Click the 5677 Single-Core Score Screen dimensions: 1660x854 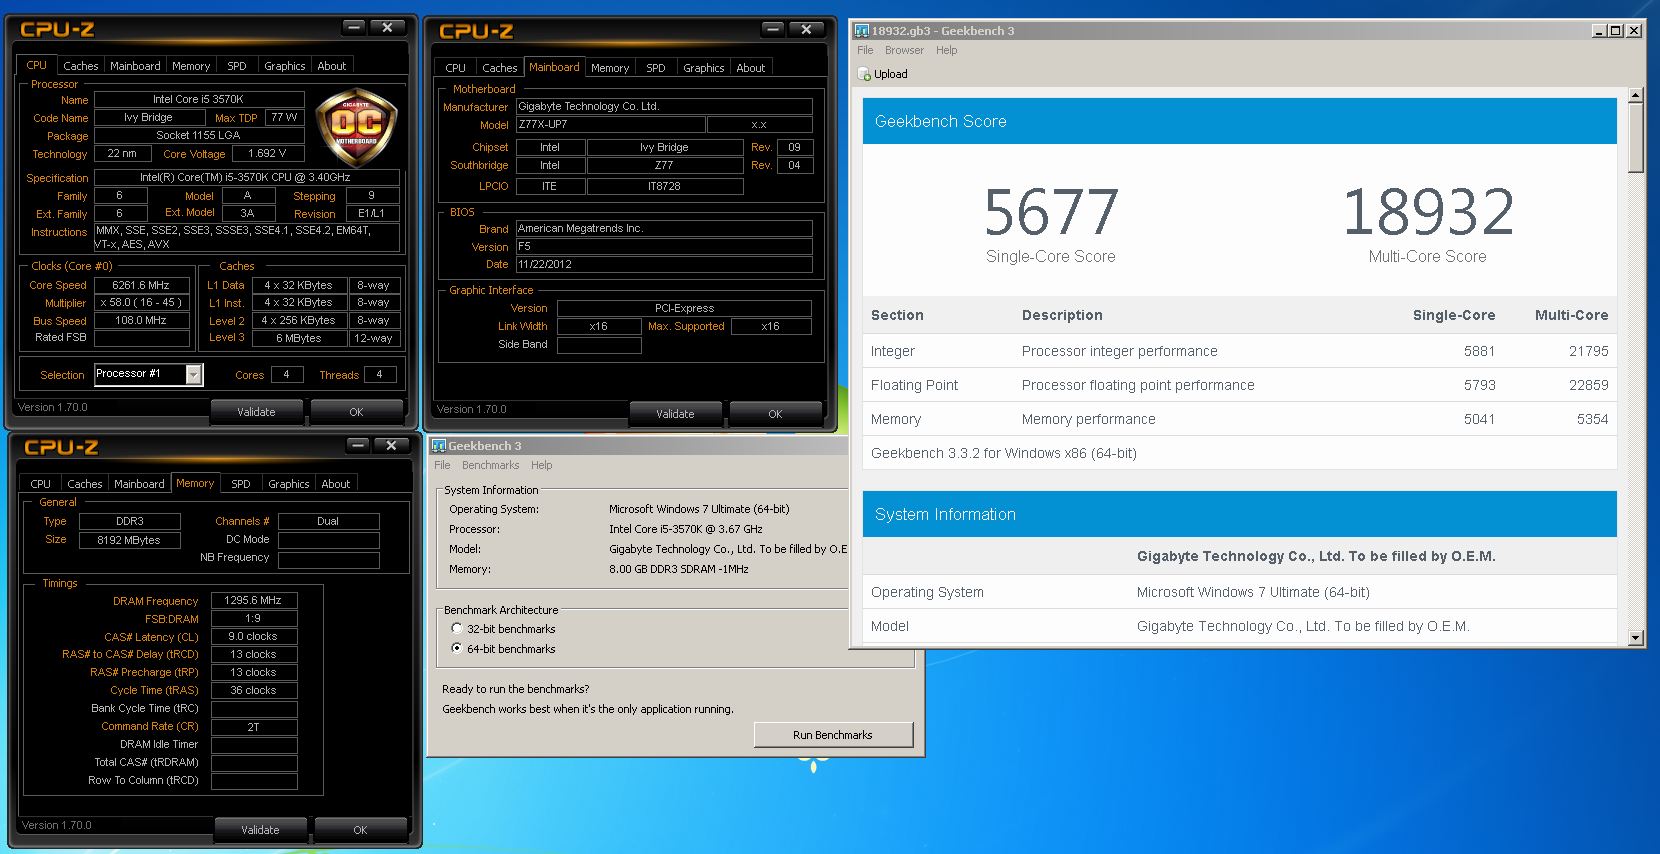coord(1051,212)
